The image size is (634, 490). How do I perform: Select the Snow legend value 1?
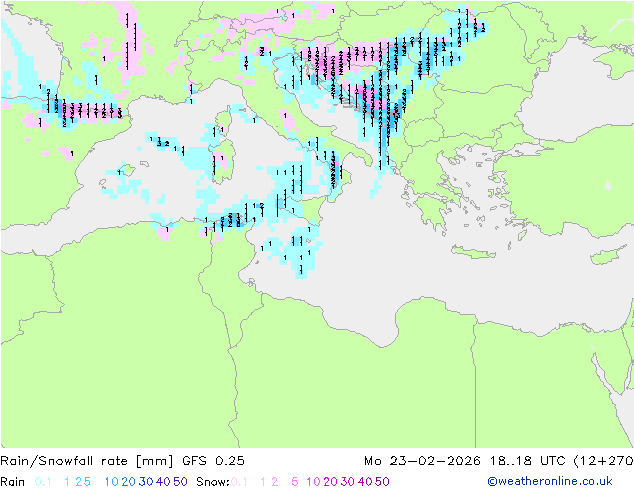click(263, 482)
